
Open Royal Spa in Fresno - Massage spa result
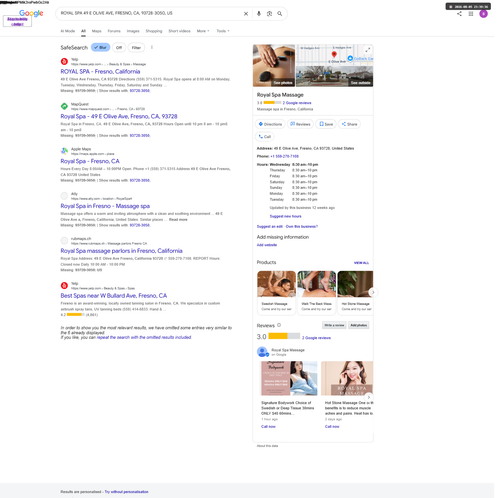(105, 206)
